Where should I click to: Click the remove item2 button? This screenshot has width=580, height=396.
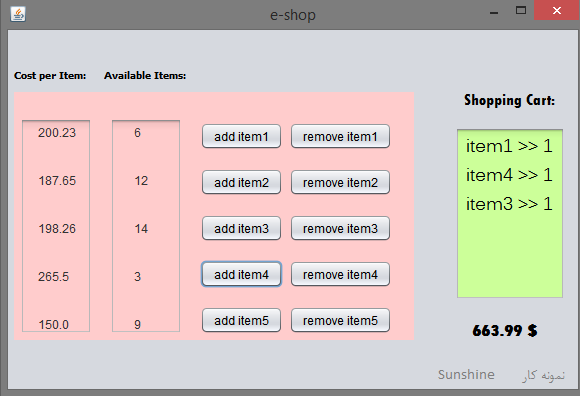(340, 182)
